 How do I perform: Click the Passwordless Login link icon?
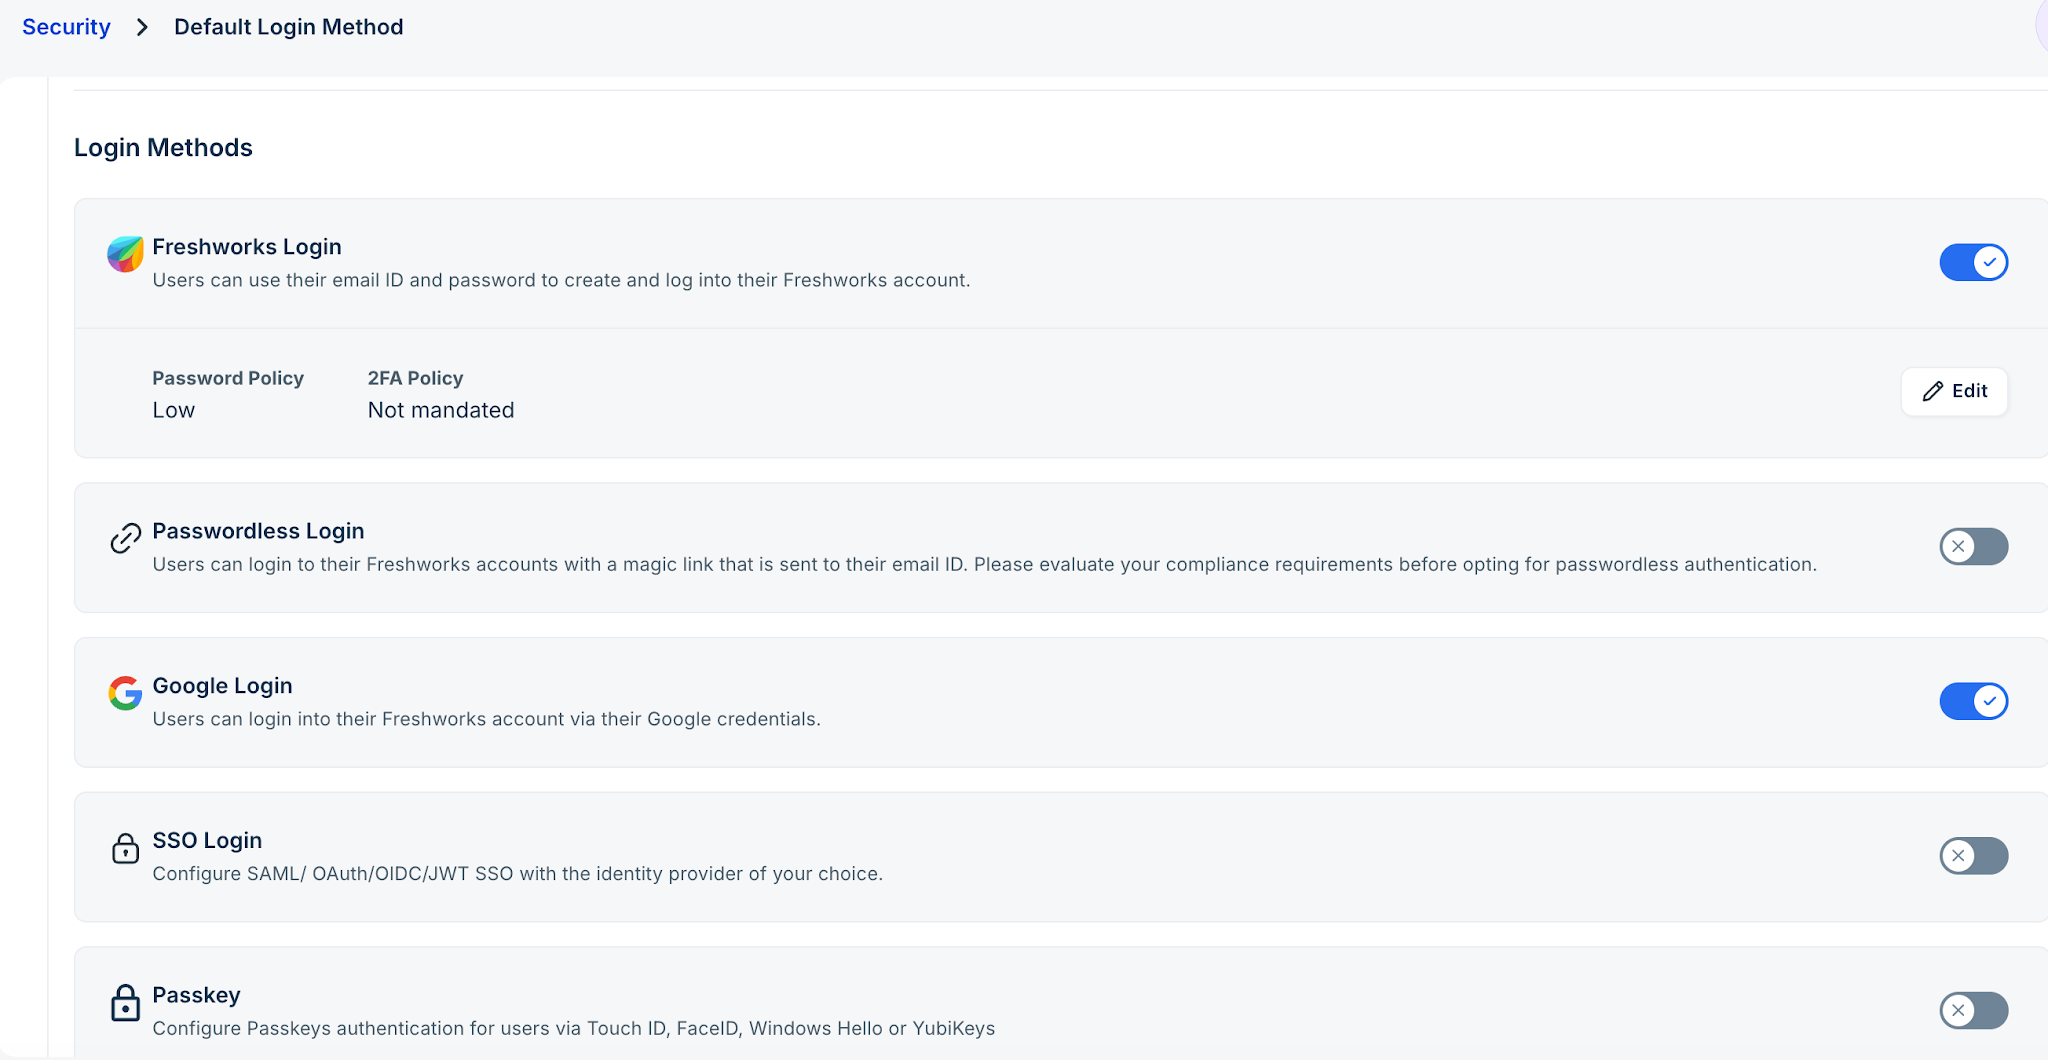point(125,538)
